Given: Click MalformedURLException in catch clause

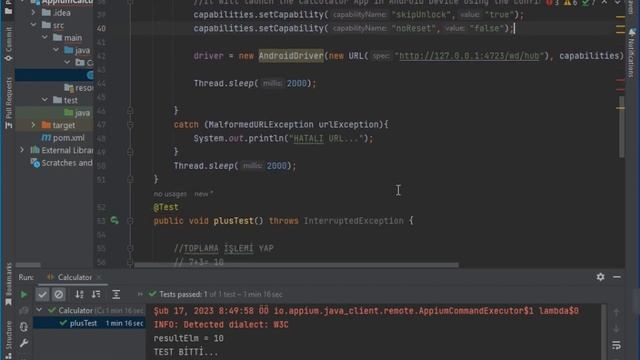Looking at the screenshot, I should 261,124.
